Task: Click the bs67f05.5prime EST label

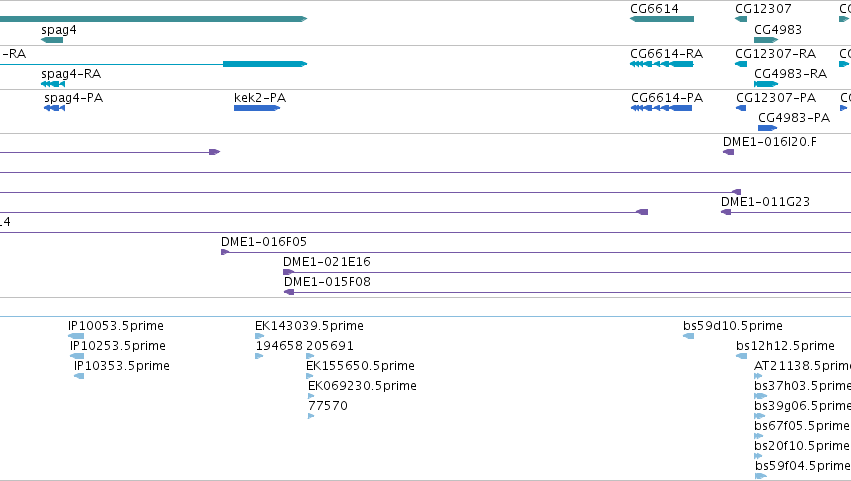Action: pyautogui.click(x=802, y=426)
